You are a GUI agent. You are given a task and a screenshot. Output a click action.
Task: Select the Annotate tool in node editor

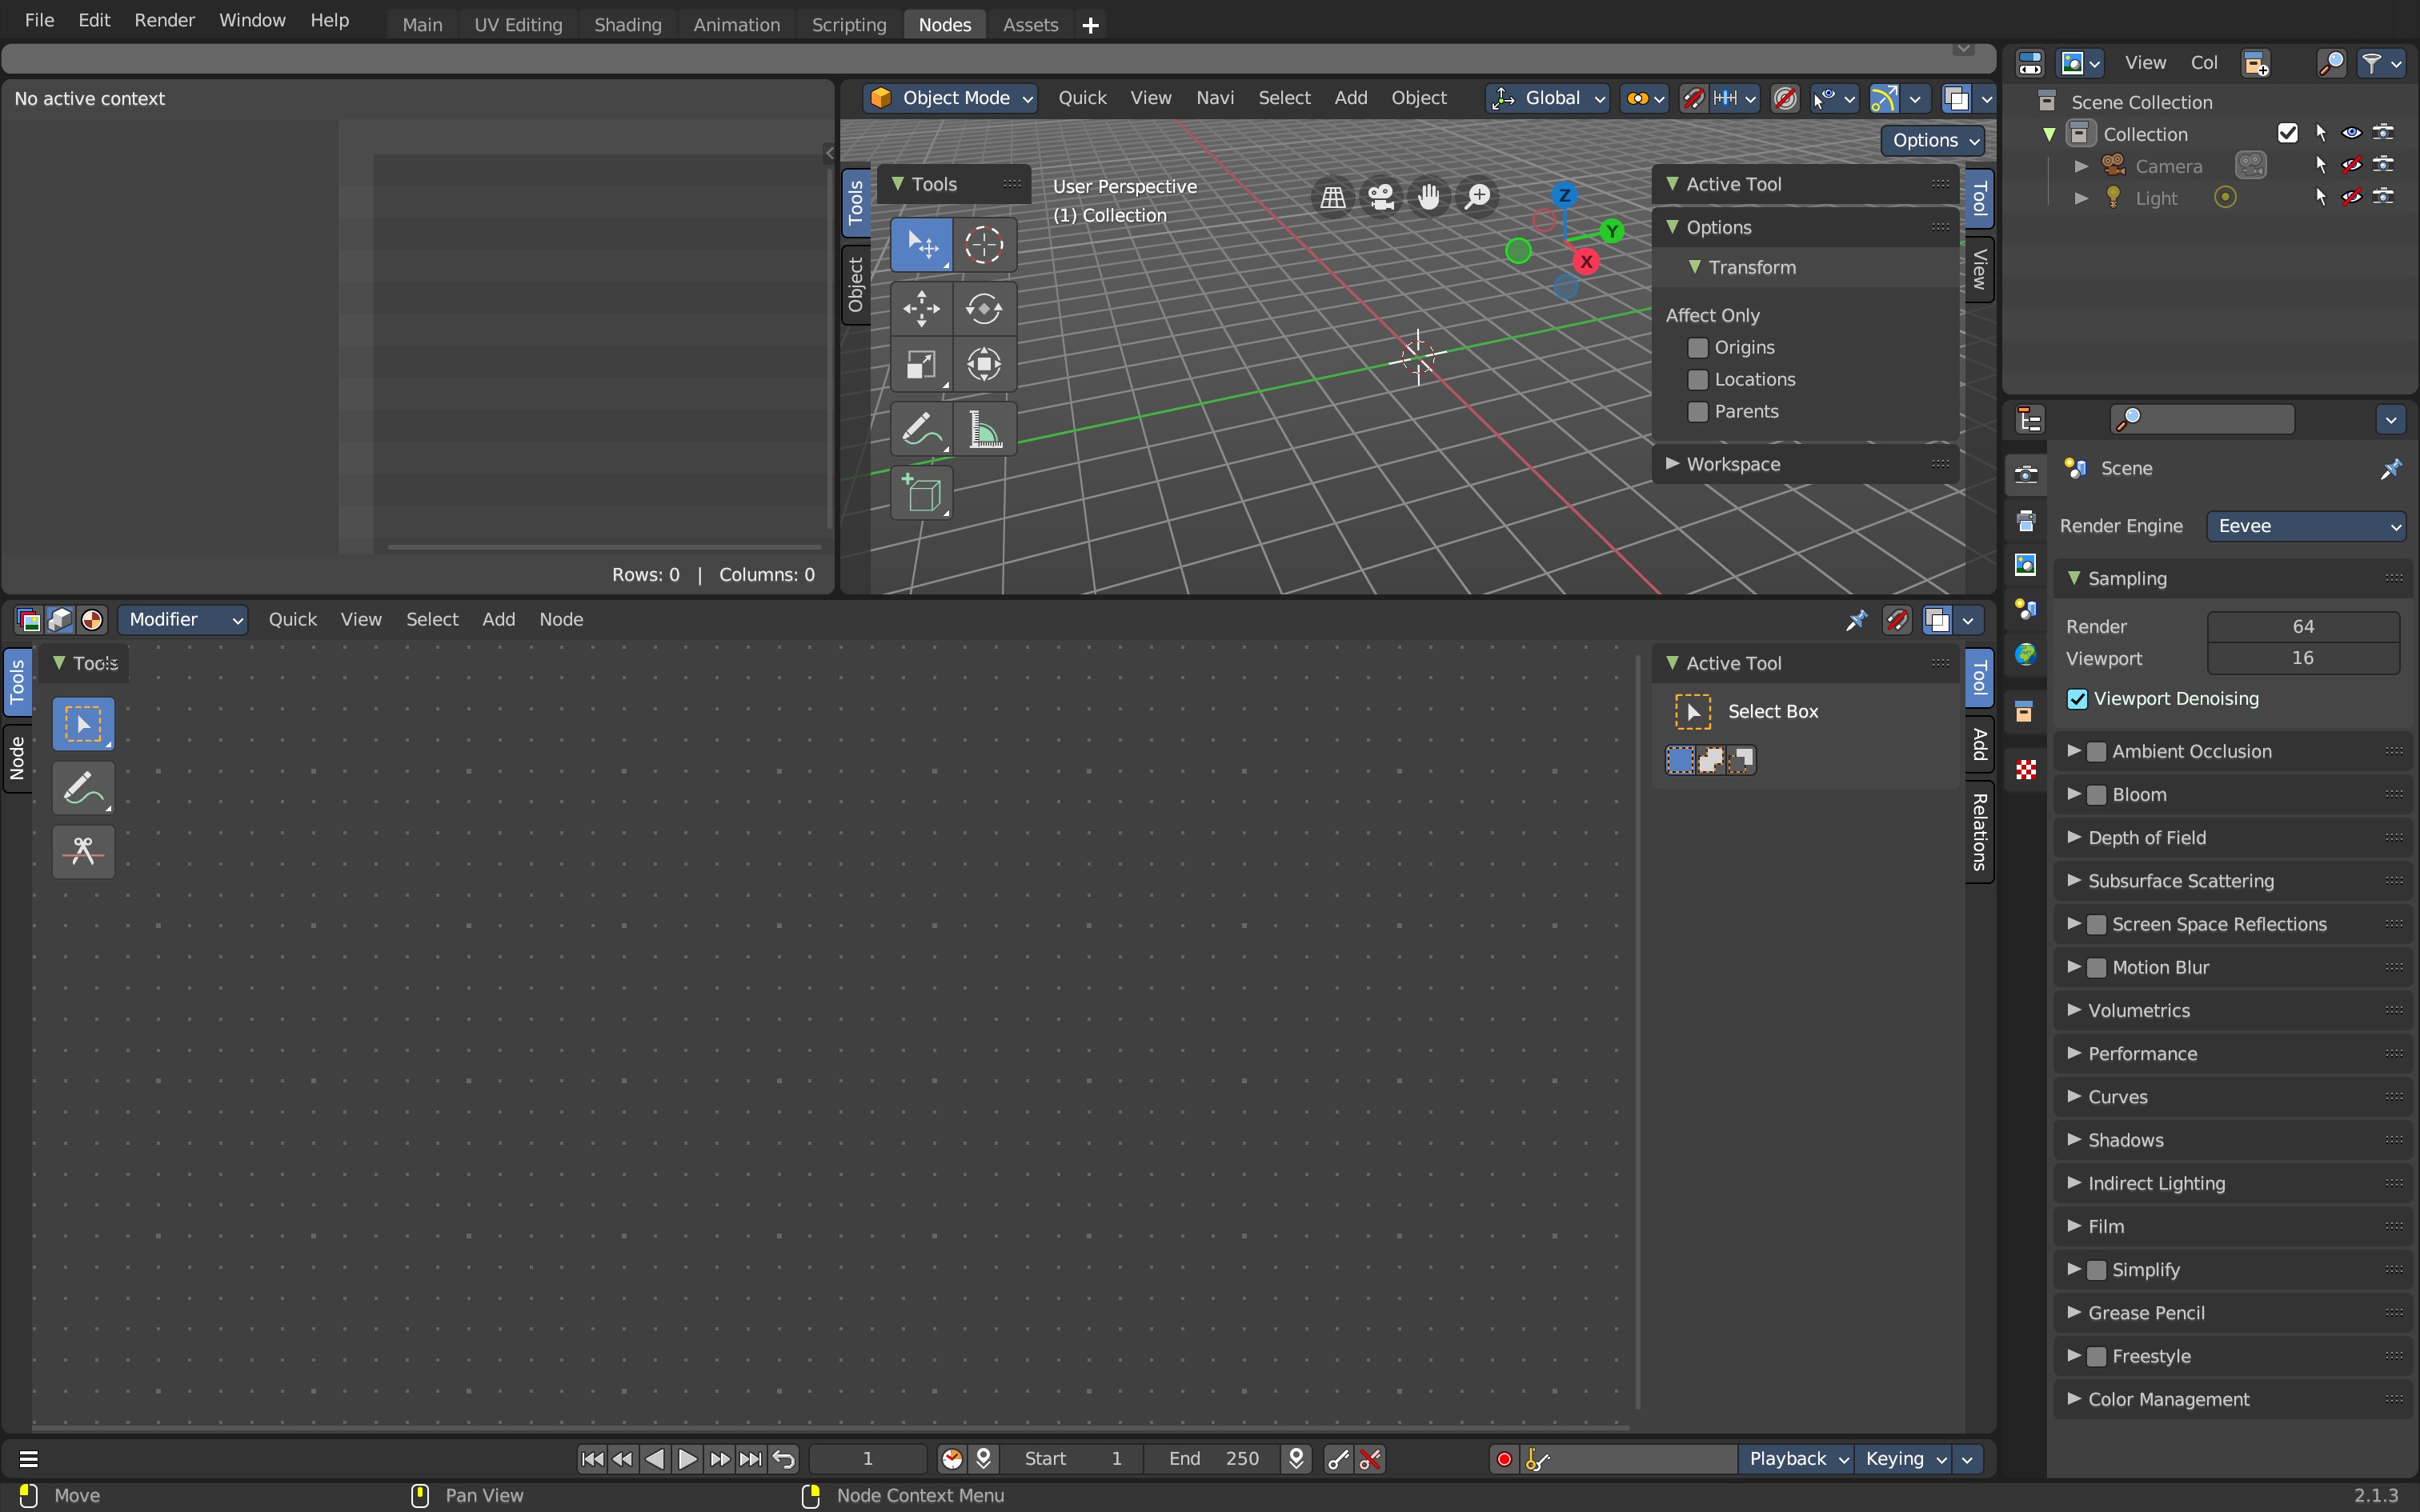83,787
